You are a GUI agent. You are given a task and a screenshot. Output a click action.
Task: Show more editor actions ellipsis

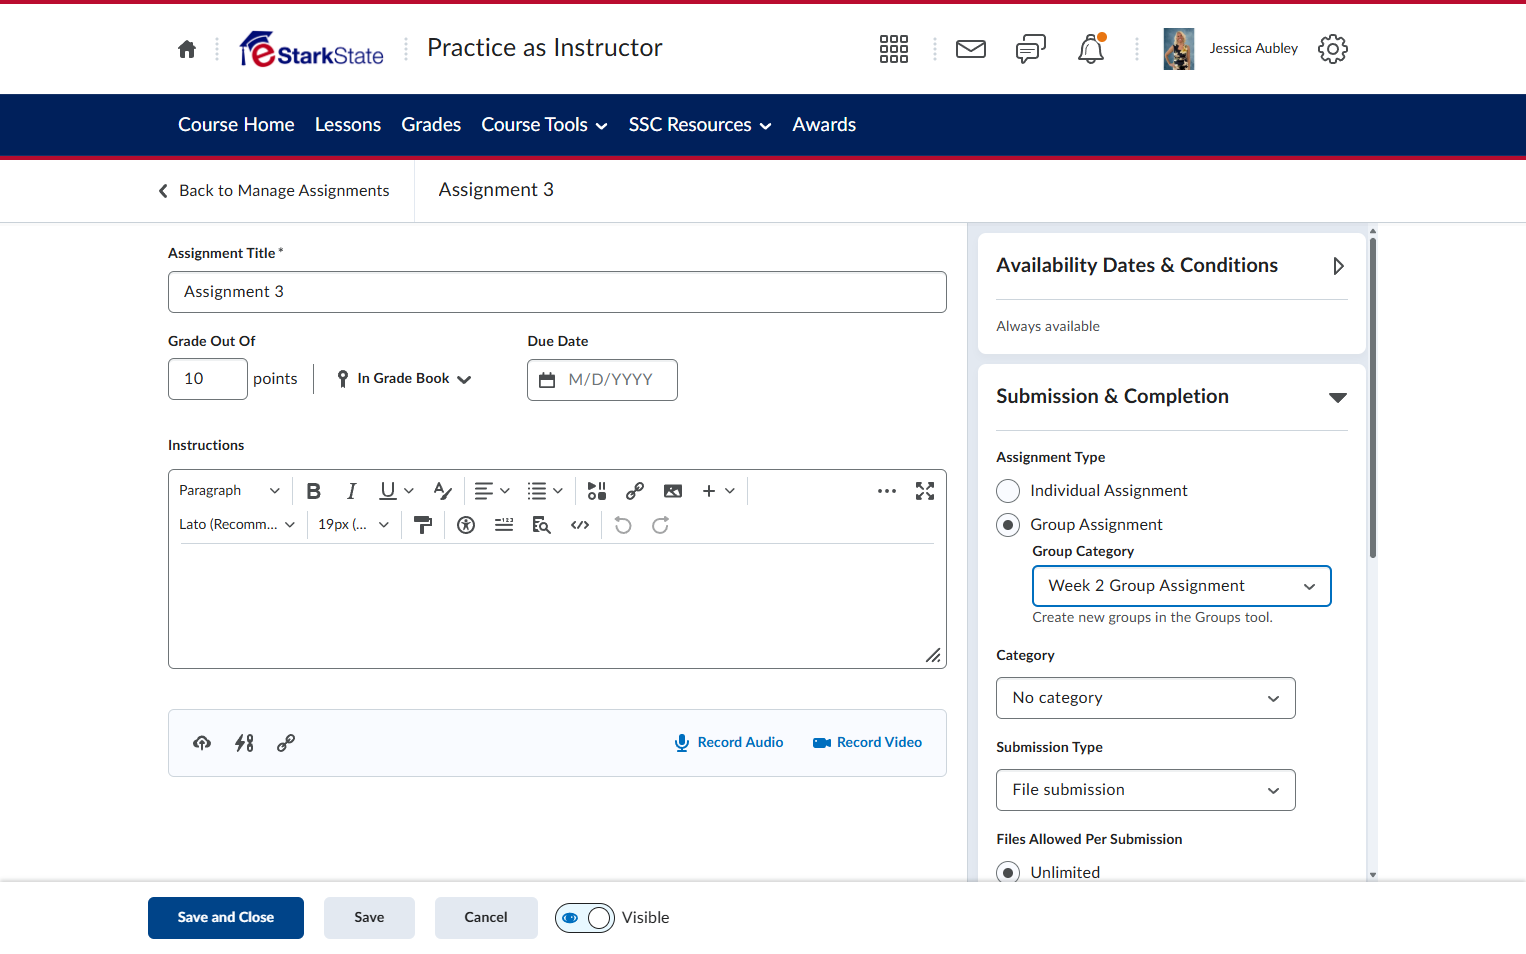pos(887,491)
